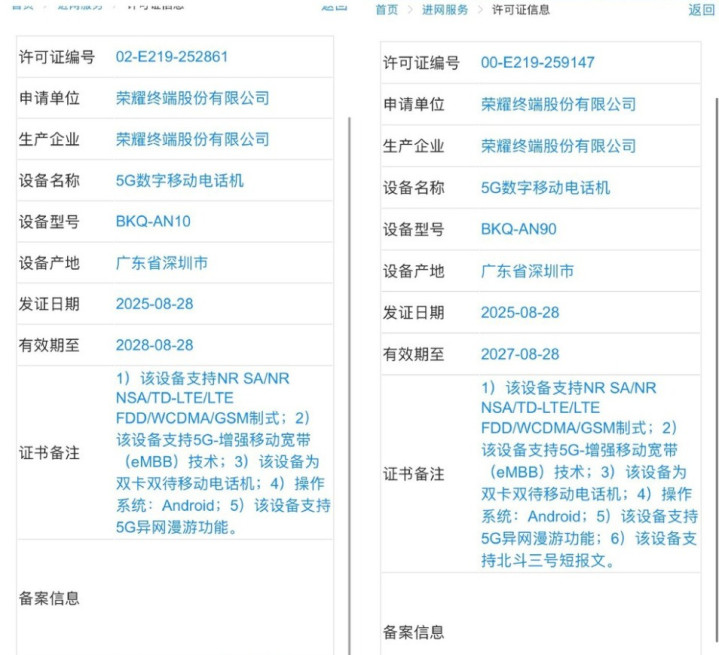Click remarks mentioning 北斗三号短报文
The height and width of the screenshot is (655, 719).
tap(589, 474)
